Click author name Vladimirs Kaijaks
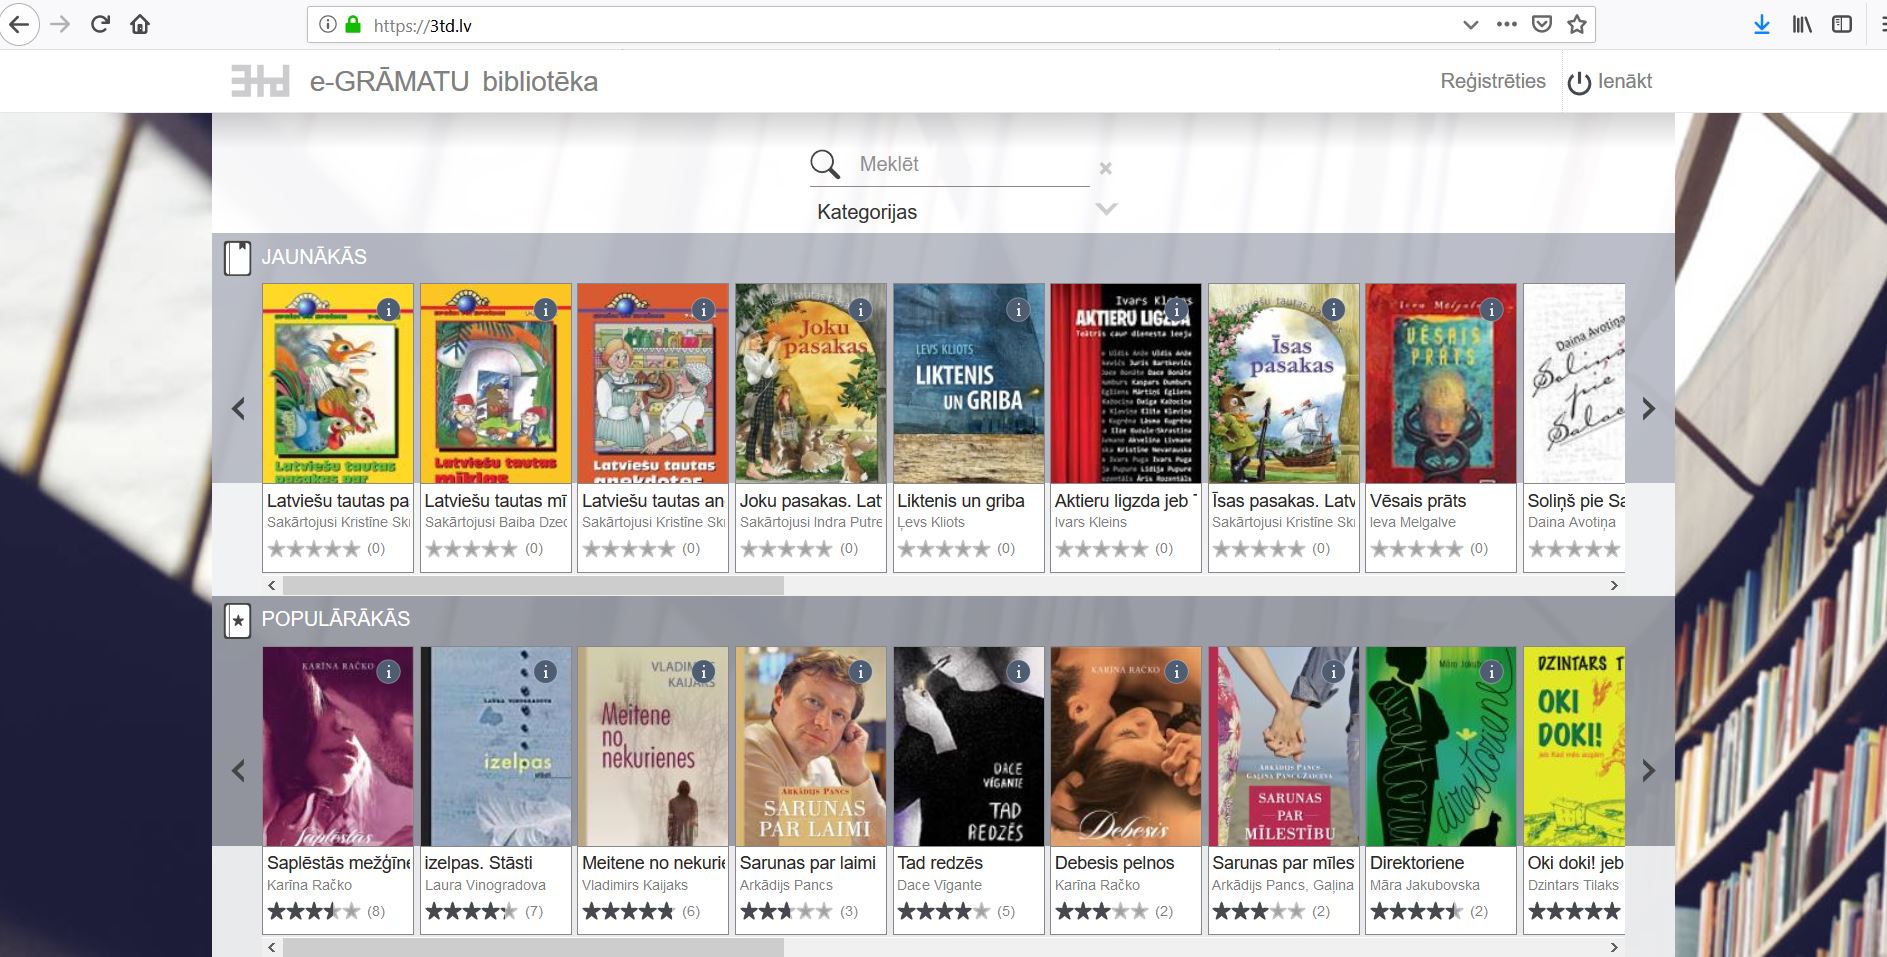This screenshot has width=1887, height=957. tap(635, 885)
